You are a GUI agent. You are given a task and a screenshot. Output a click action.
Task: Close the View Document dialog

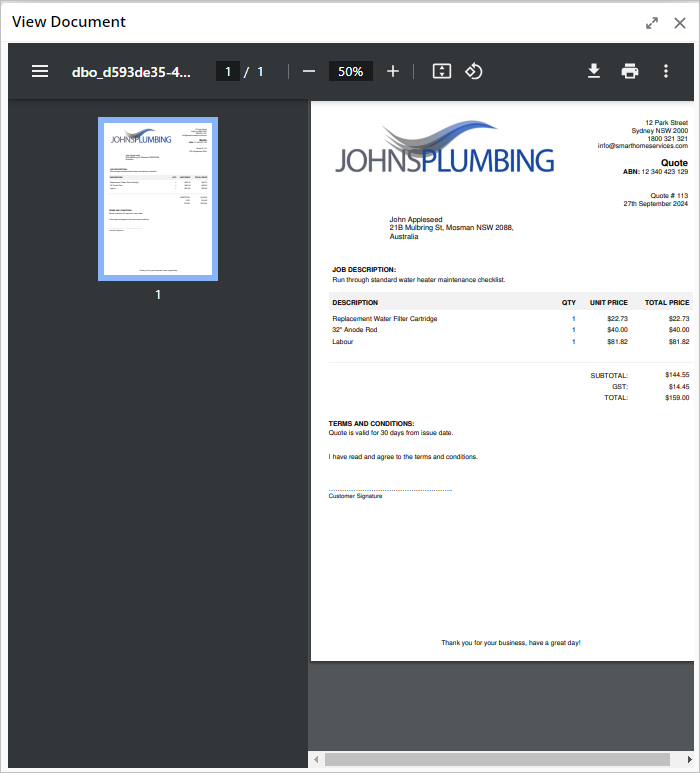pyautogui.click(x=680, y=23)
